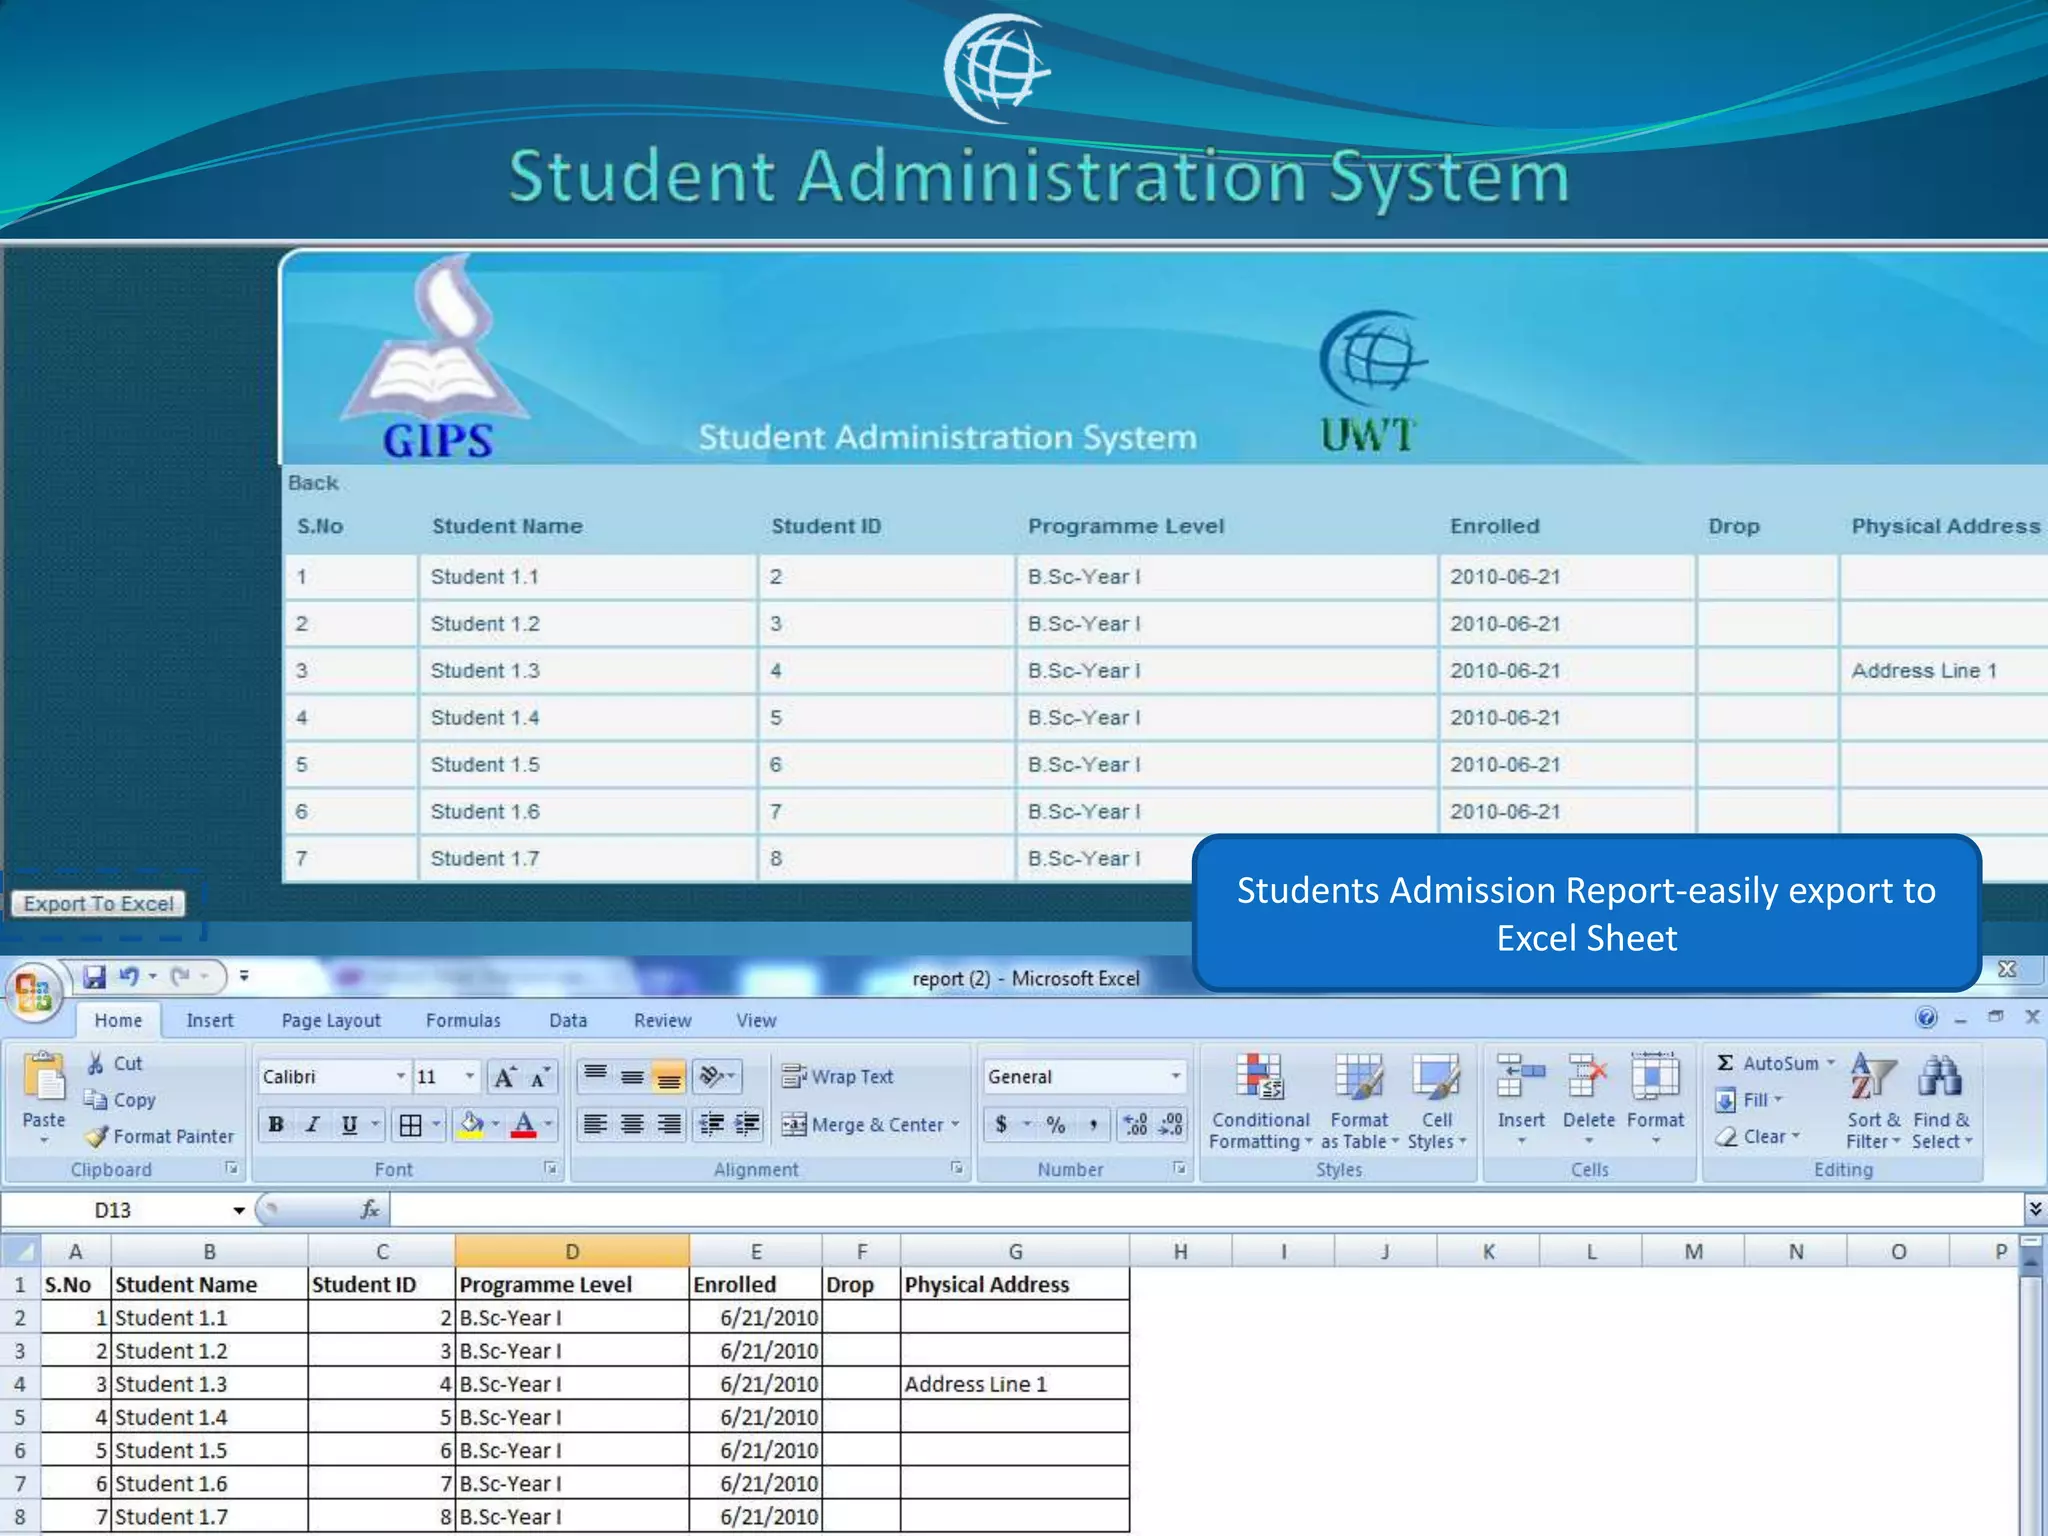
Task: Toggle Underline formatting
Action: [349, 1125]
